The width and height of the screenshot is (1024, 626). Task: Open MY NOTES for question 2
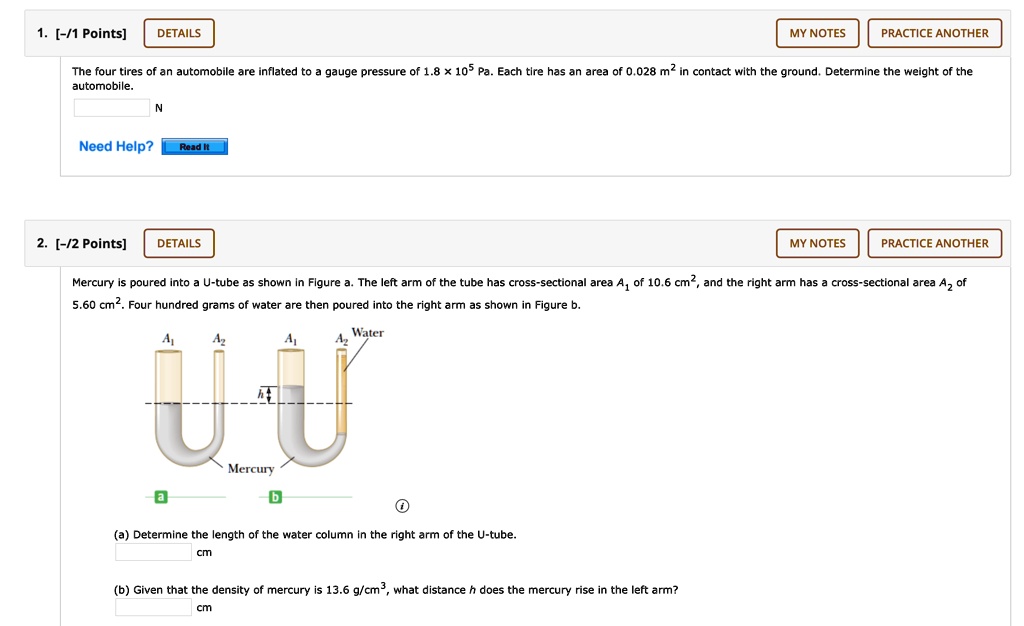pos(817,243)
